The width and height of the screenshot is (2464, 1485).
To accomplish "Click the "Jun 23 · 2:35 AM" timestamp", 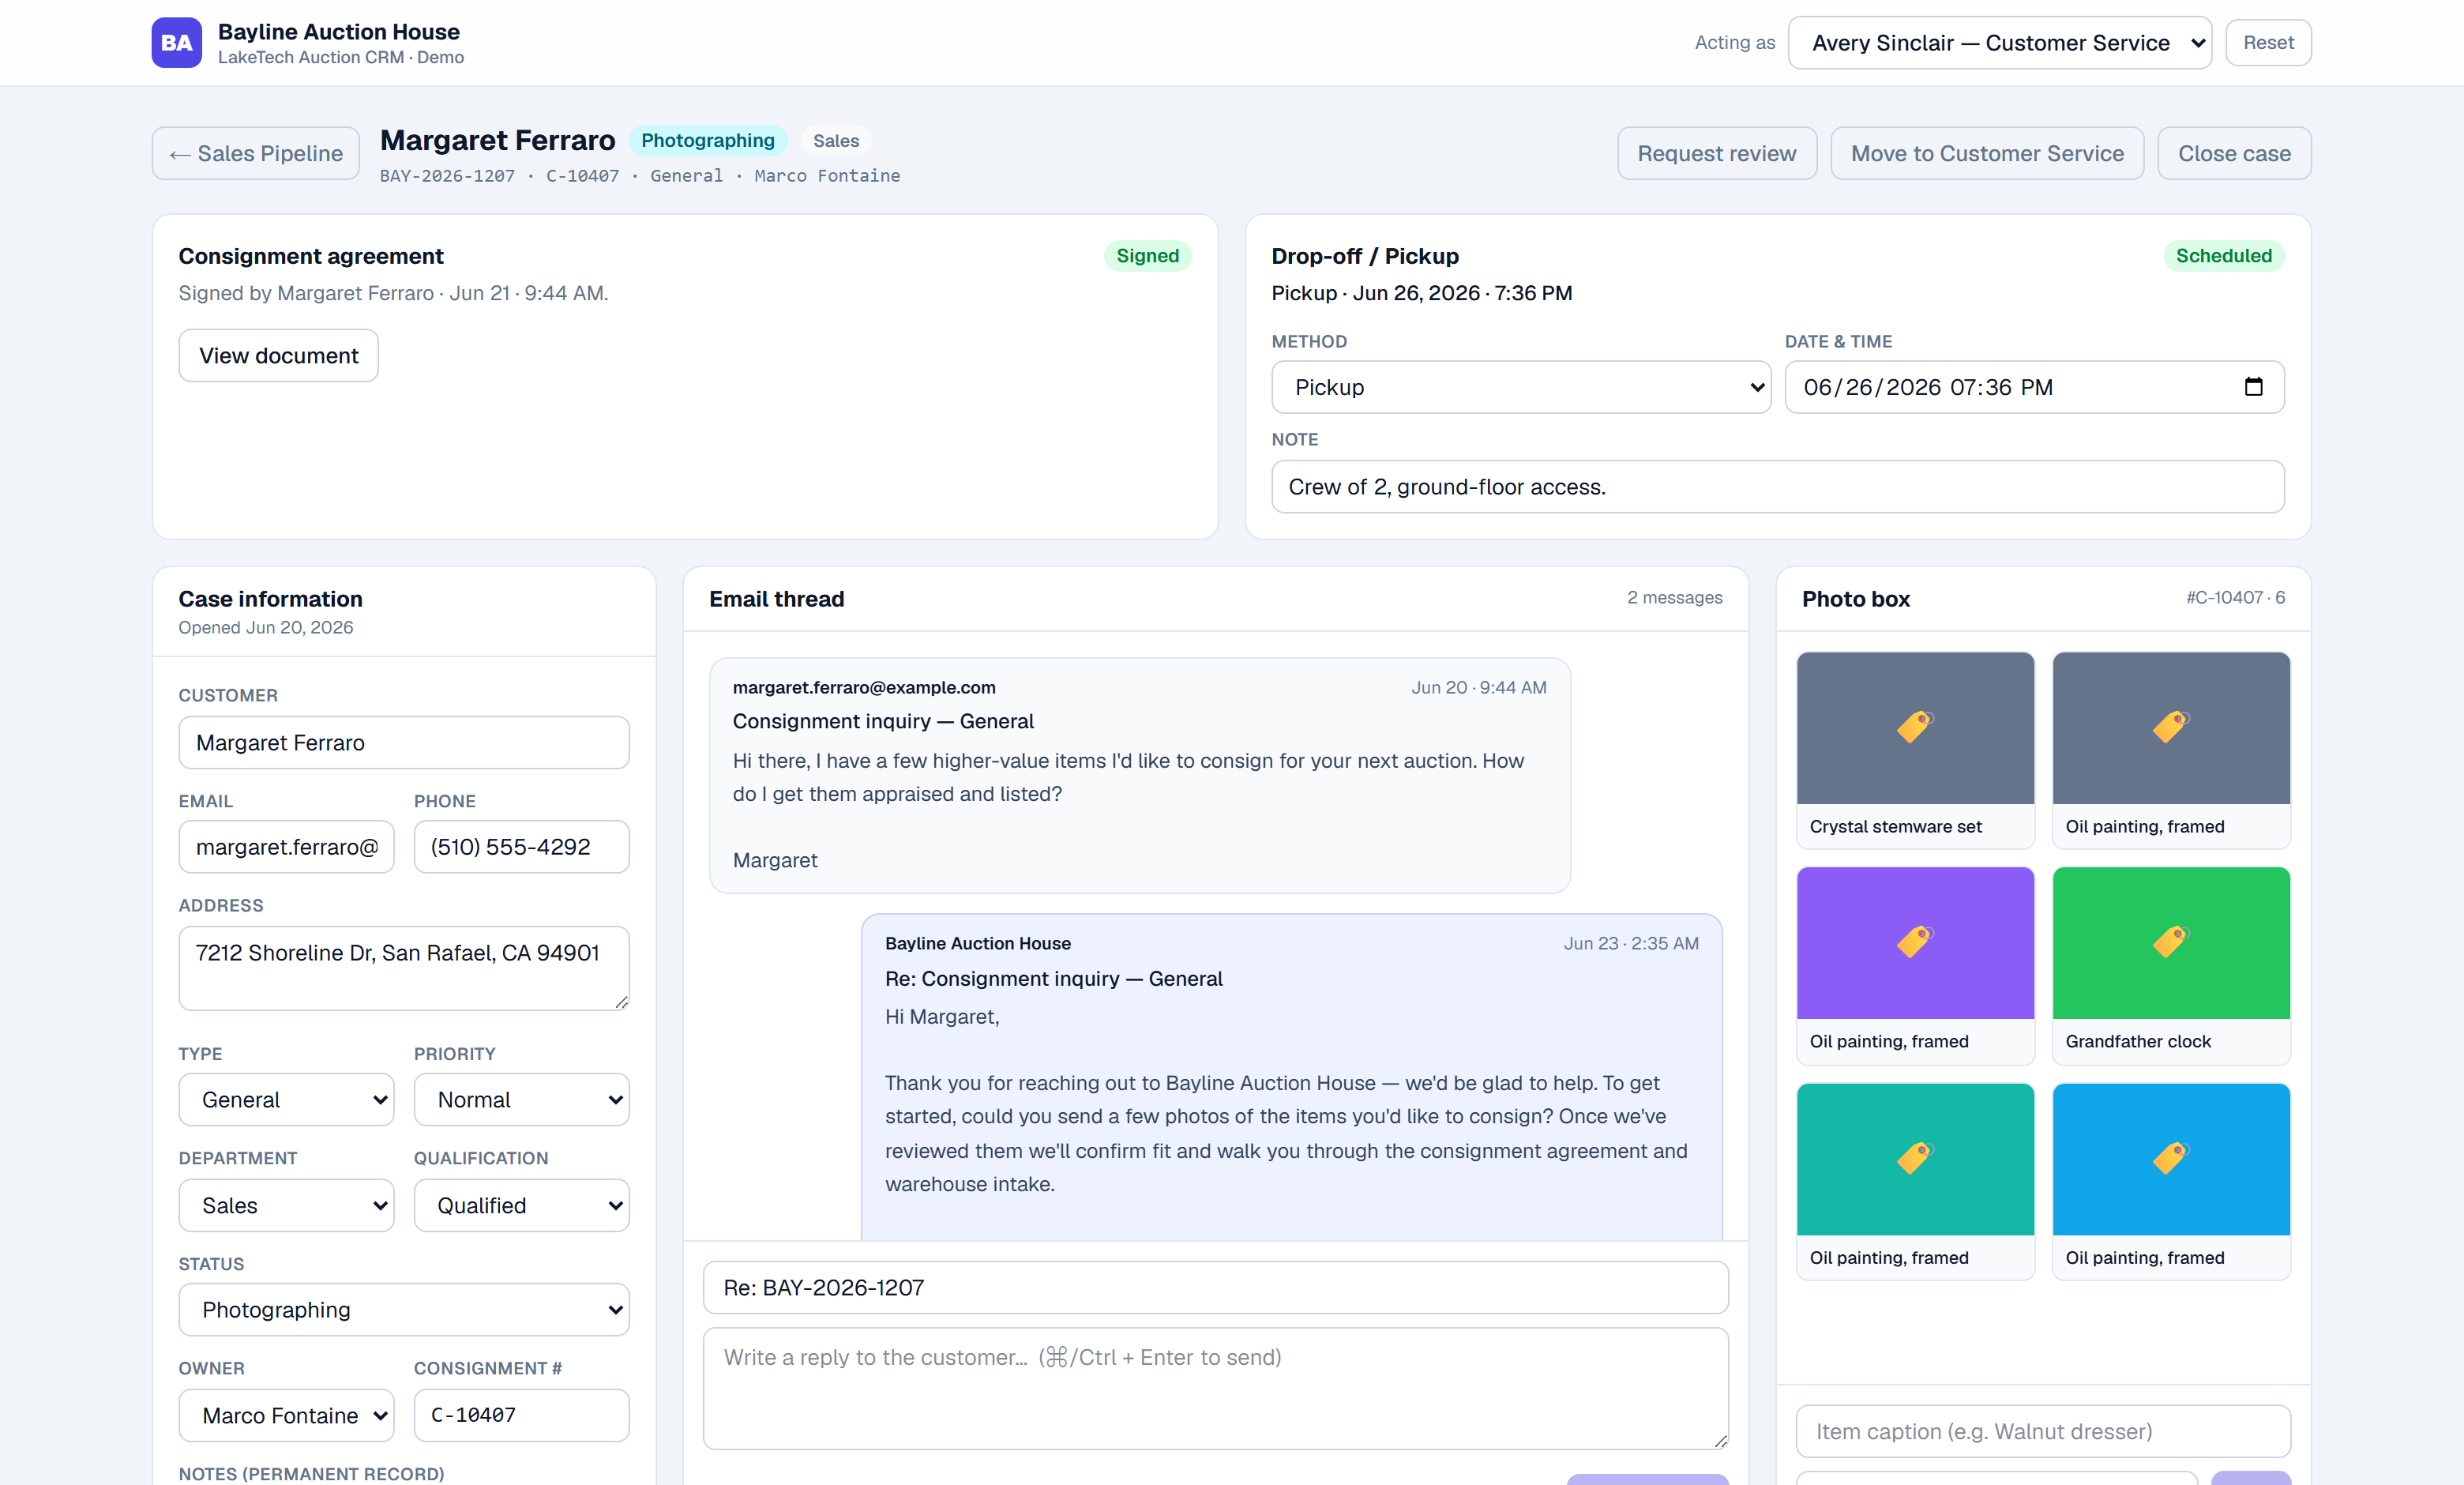I will (1631, 943).
